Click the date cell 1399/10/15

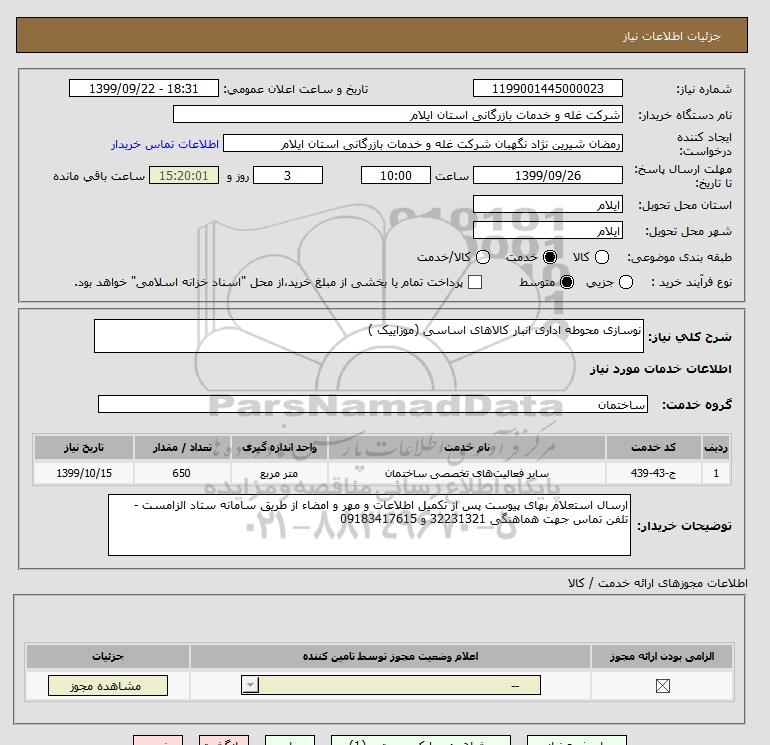coord(83,473)
